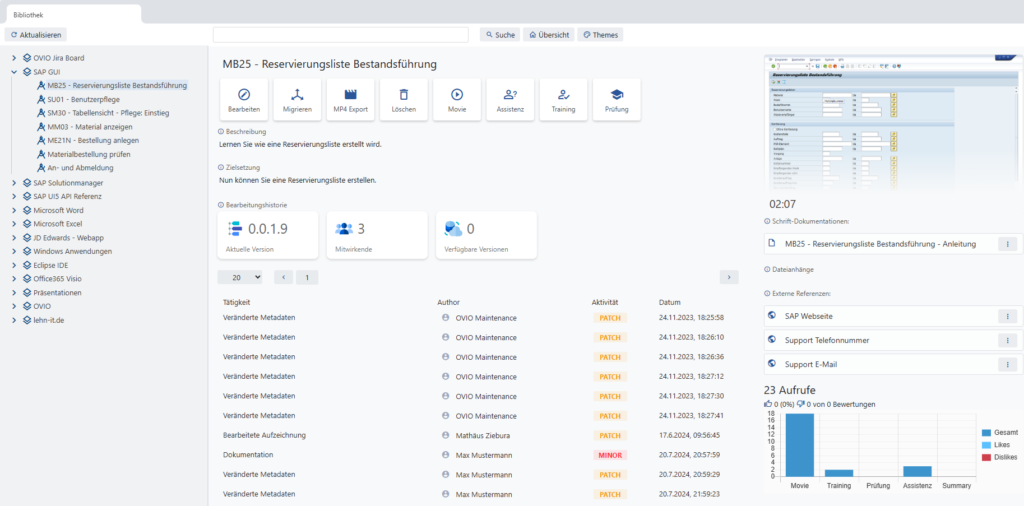Open options menu for MB25 Anleitung document
1024x506 pixels.
[x=1007, y=244]
